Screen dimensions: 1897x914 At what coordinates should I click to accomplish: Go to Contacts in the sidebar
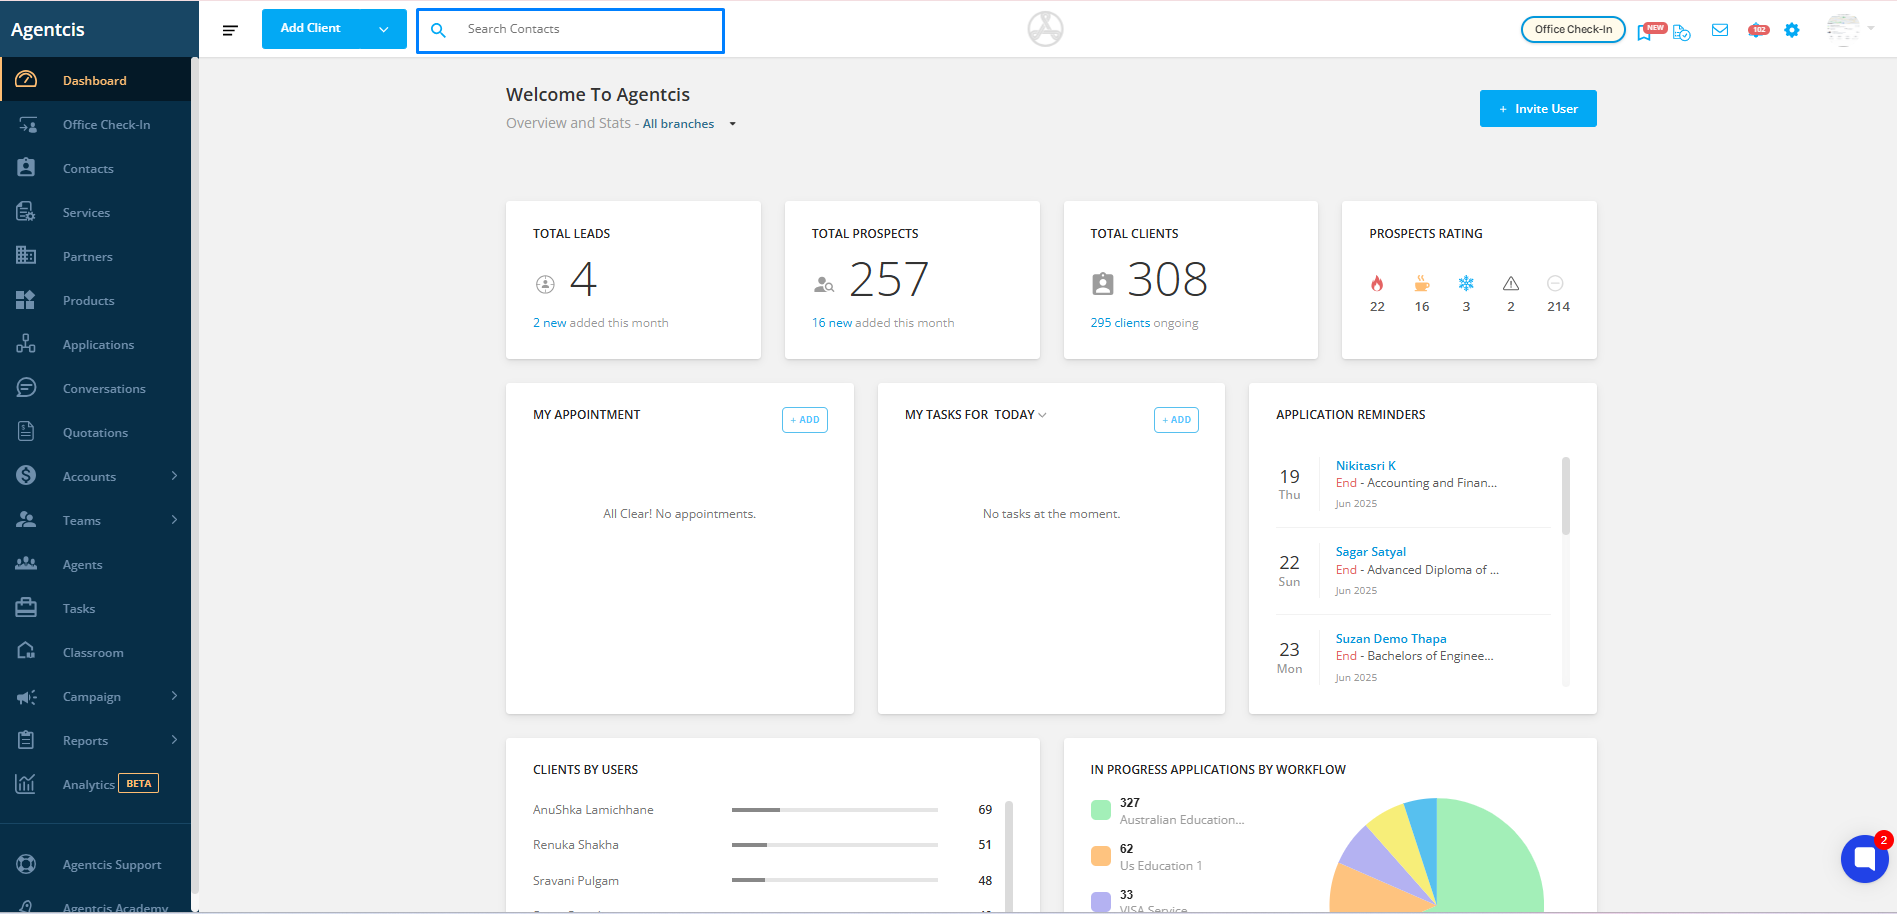click(x=95, y=168)
